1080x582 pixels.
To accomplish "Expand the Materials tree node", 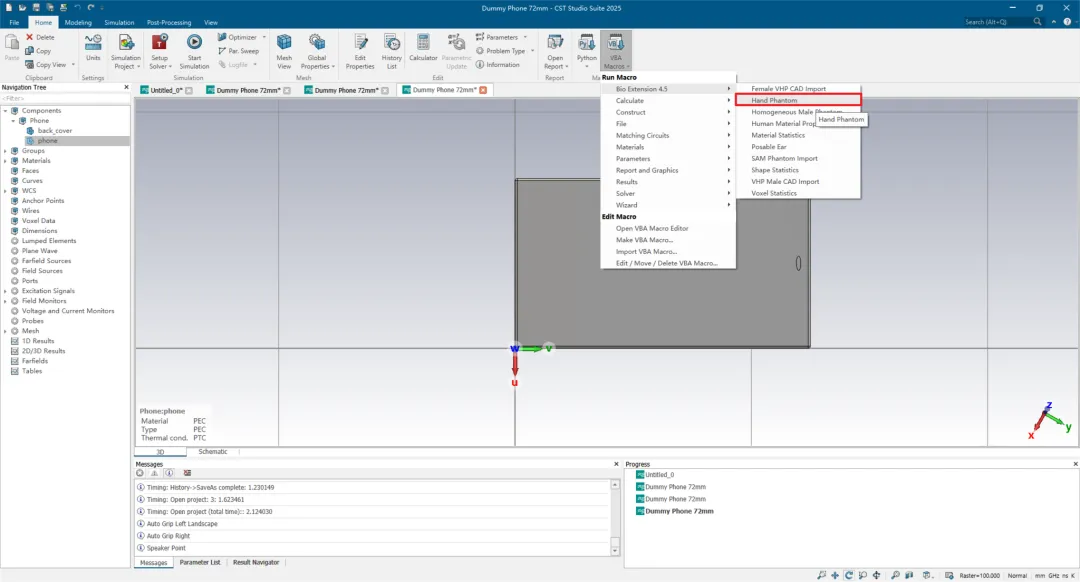I will (6, 161).
